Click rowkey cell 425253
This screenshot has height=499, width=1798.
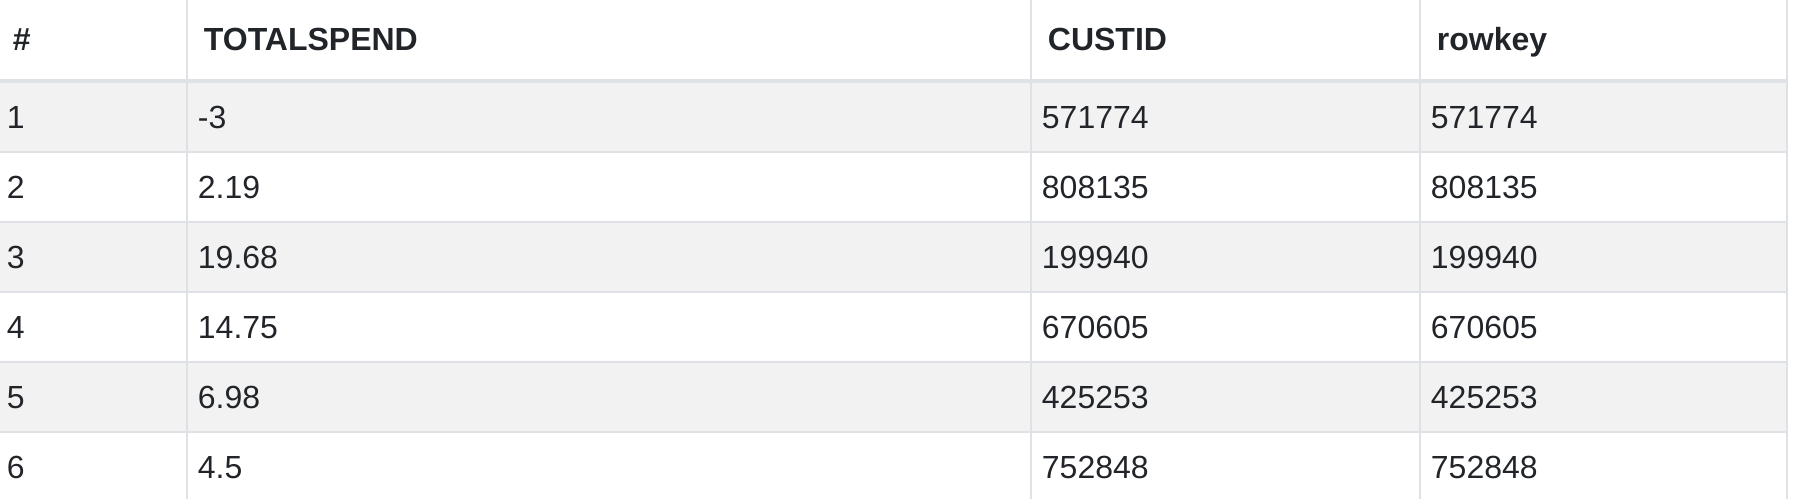(x=1483, y=398)
